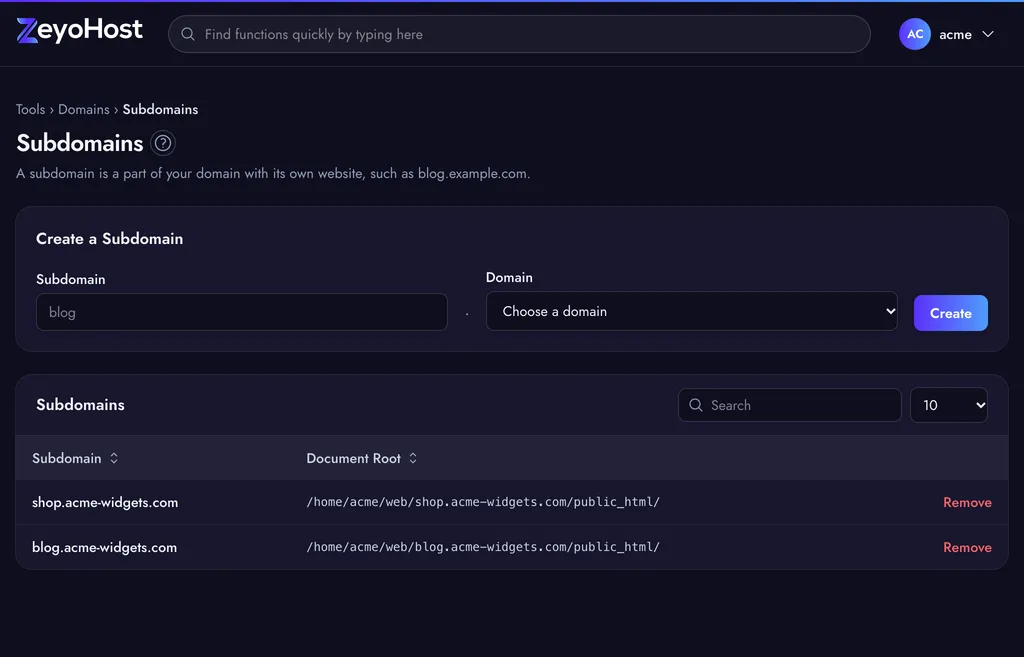Go to Domains in the breadcrumb

84,109
